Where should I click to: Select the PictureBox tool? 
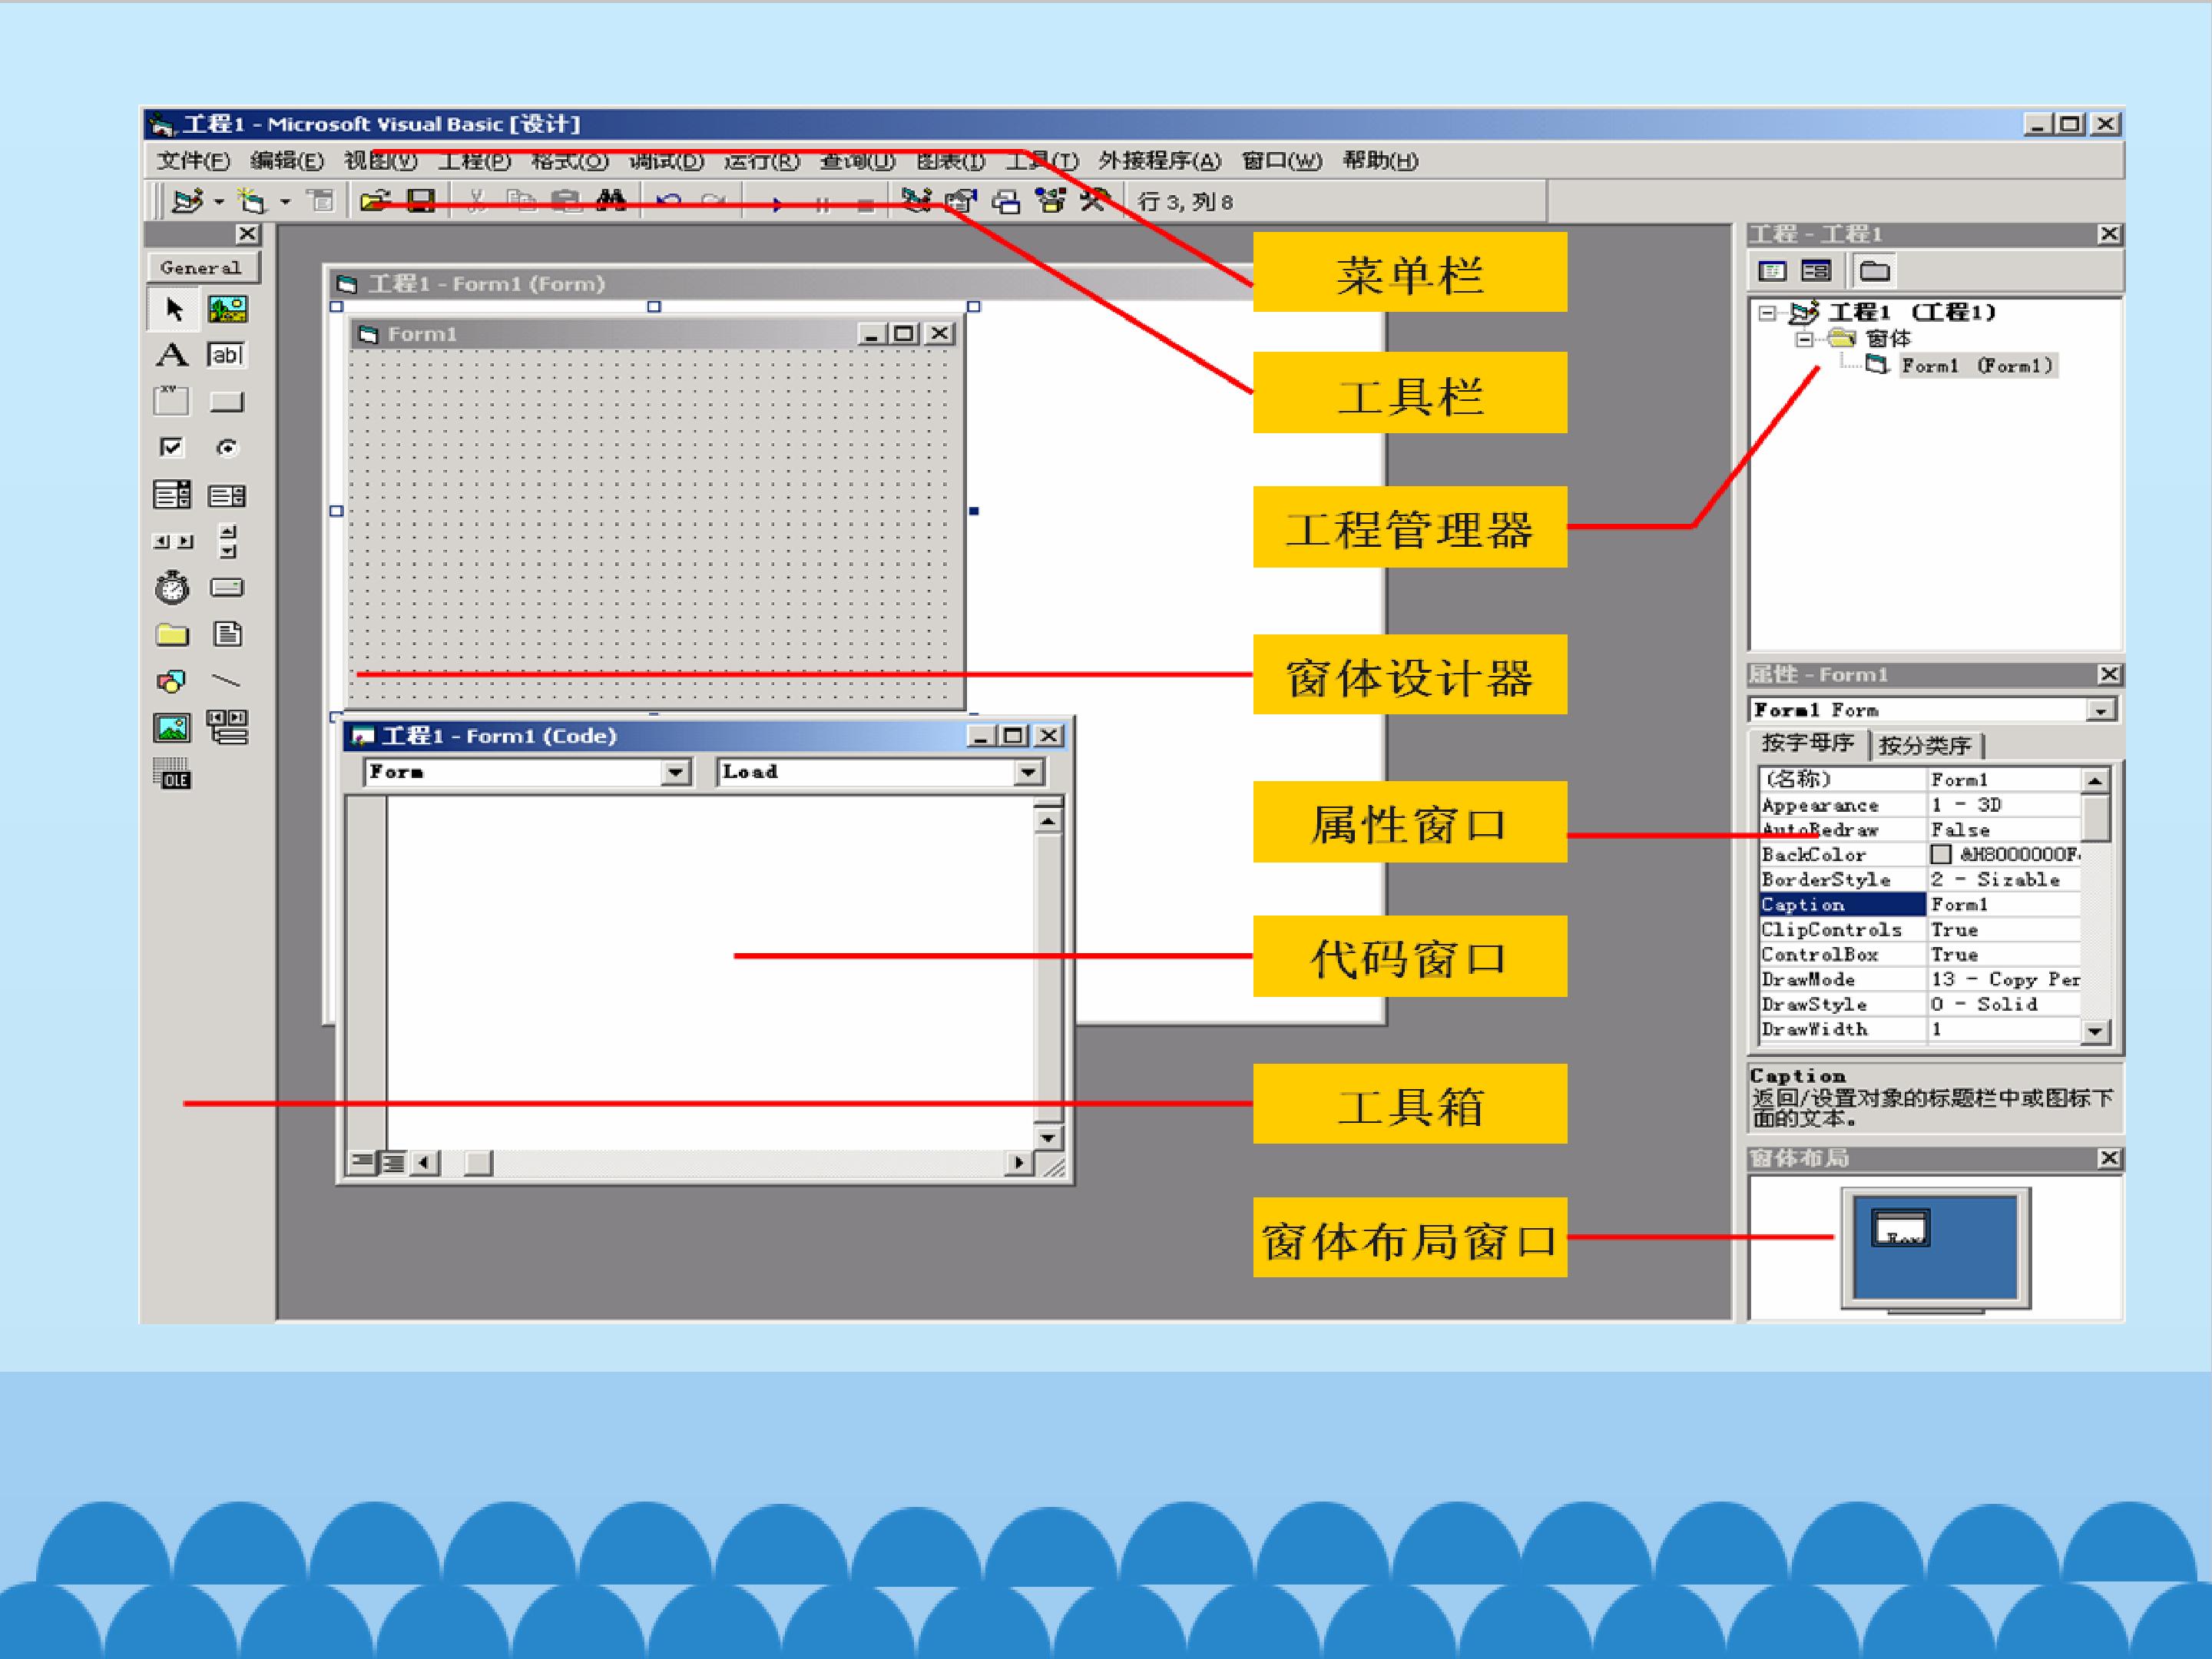click(x=227, y=309)
